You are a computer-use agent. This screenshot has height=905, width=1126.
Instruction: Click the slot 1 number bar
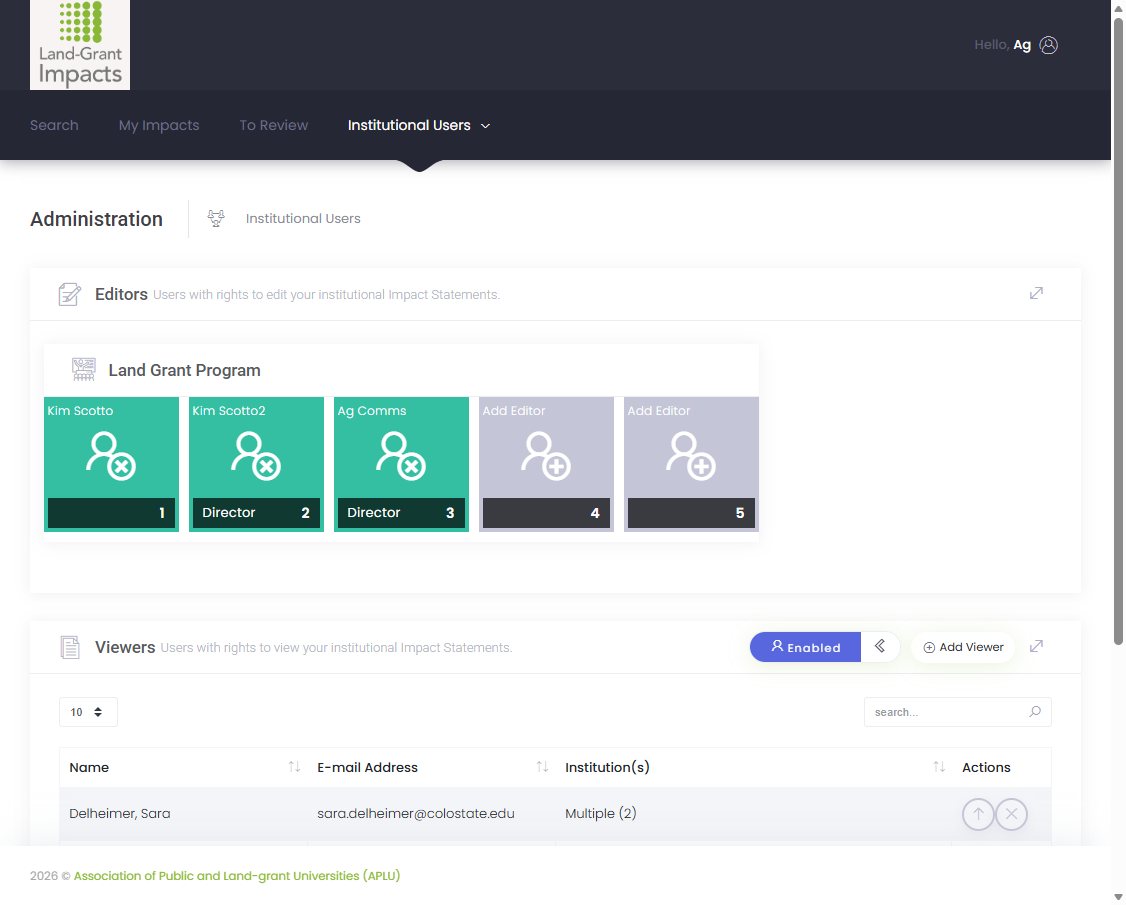[x=111, y=513]
